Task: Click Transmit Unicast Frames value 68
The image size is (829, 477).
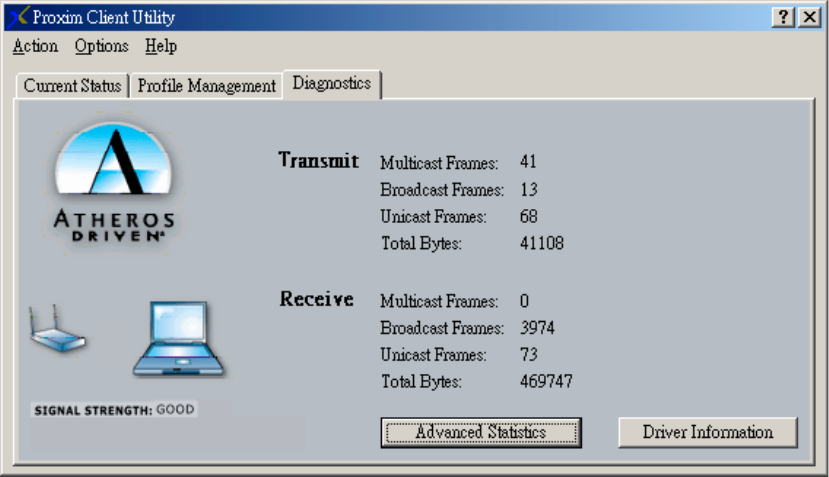Action: coord(529,216)
